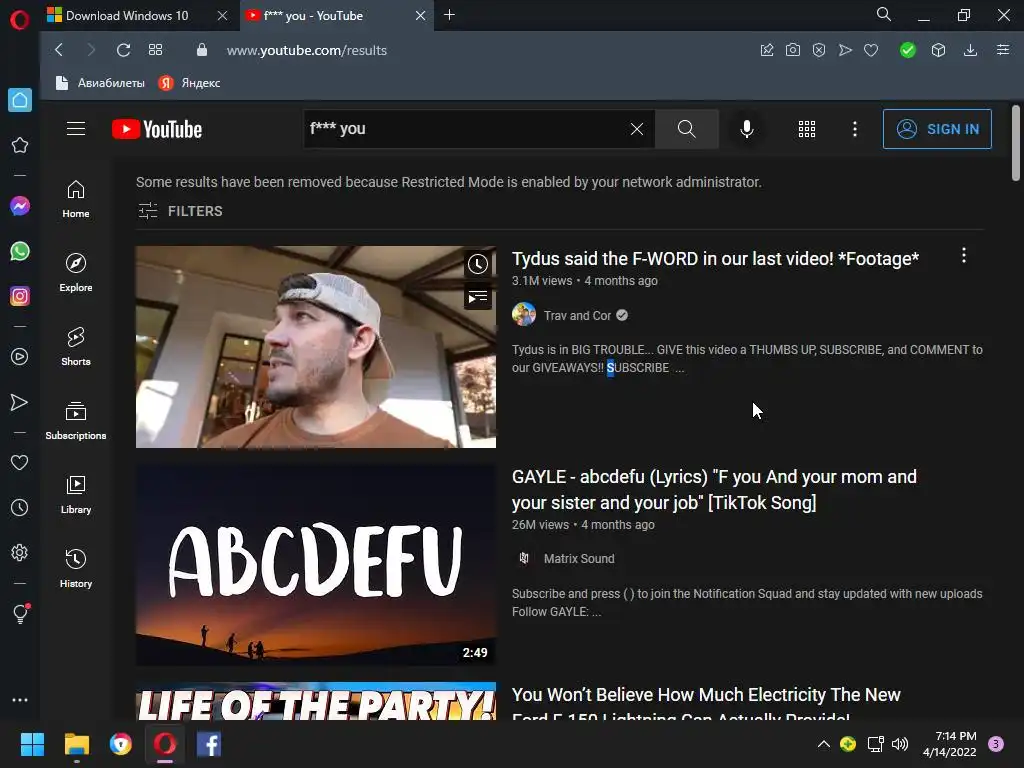This screenshot has width=1024, height=768.
Task: Open a new browser tab
Action: pos(449,15)
